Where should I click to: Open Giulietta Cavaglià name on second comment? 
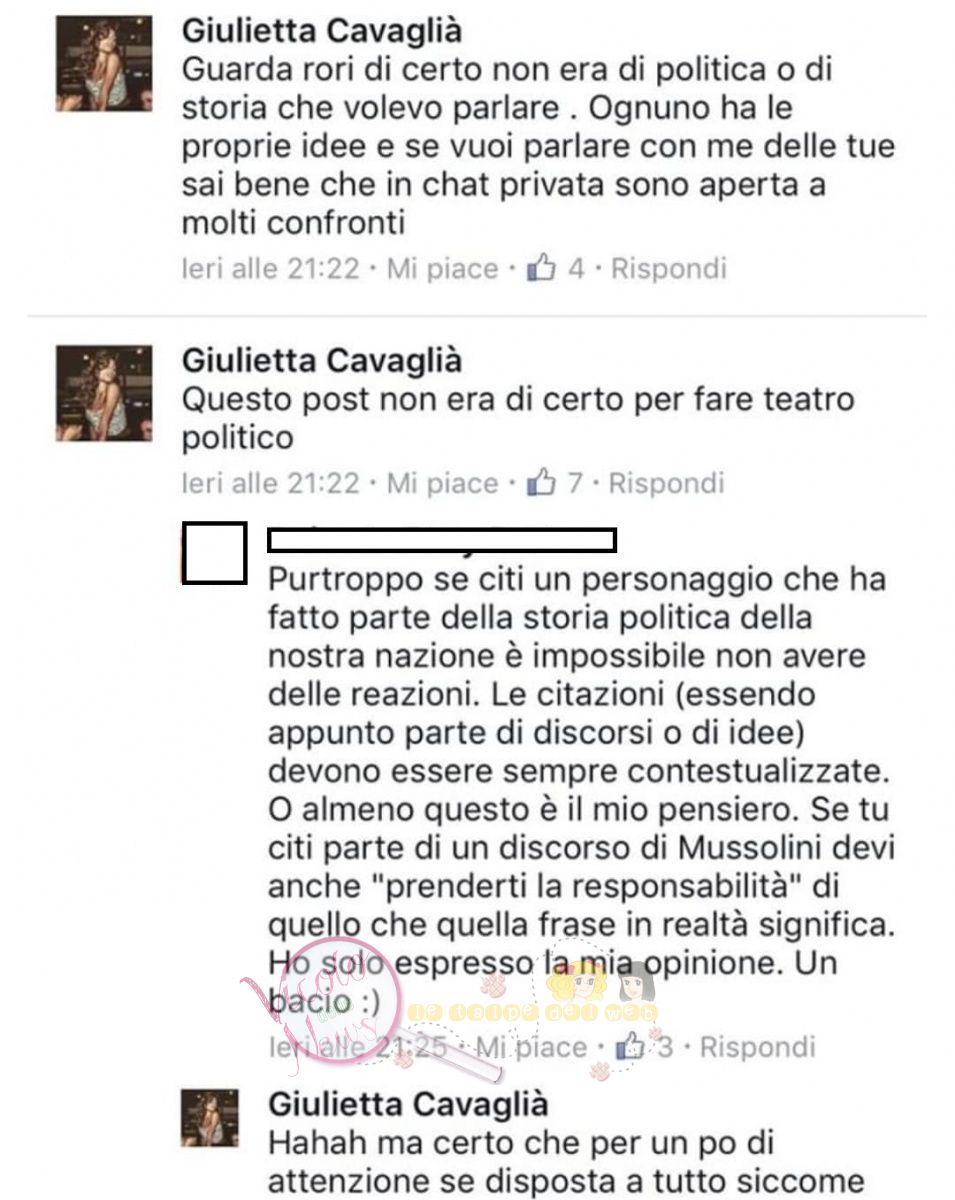pyautogui.click(x=322, y=359)
